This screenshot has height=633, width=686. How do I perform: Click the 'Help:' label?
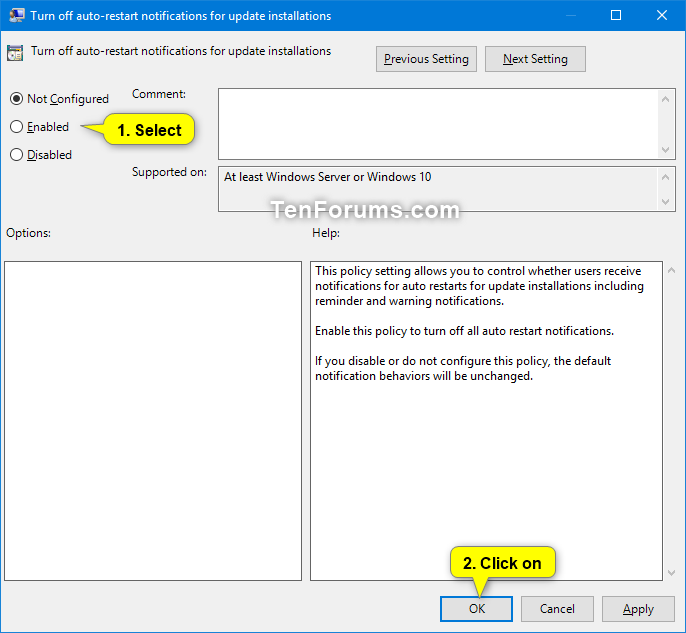point(326,233)
